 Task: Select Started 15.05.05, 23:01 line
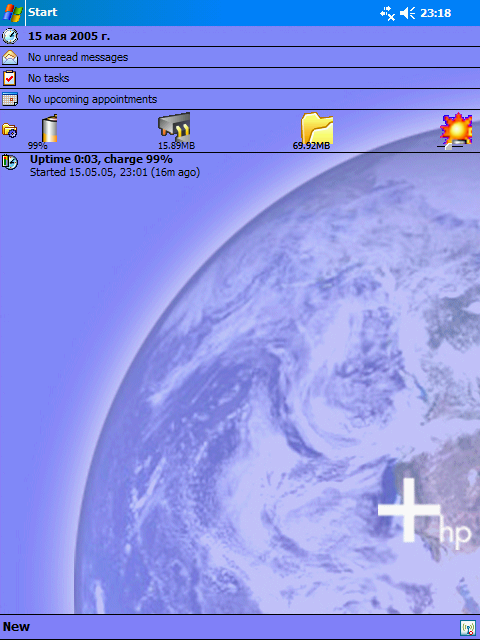pyautogui.click(x=115, y=172)
